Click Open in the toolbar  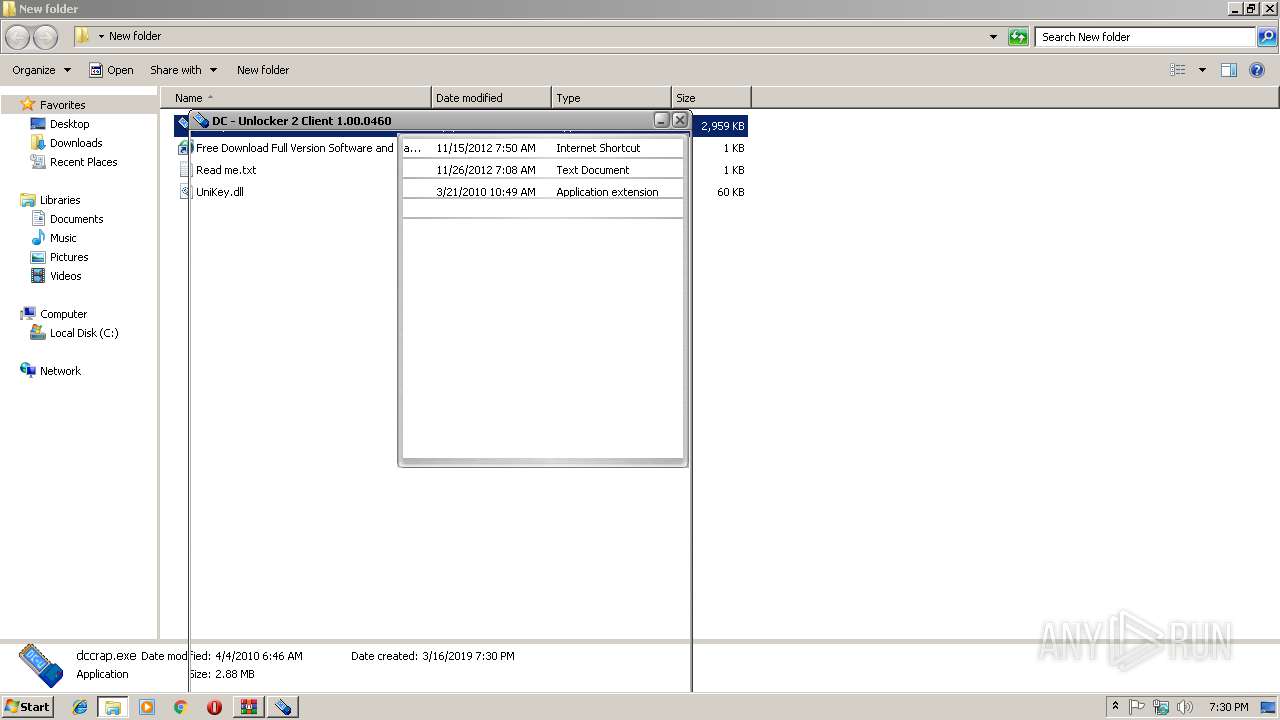111,70
